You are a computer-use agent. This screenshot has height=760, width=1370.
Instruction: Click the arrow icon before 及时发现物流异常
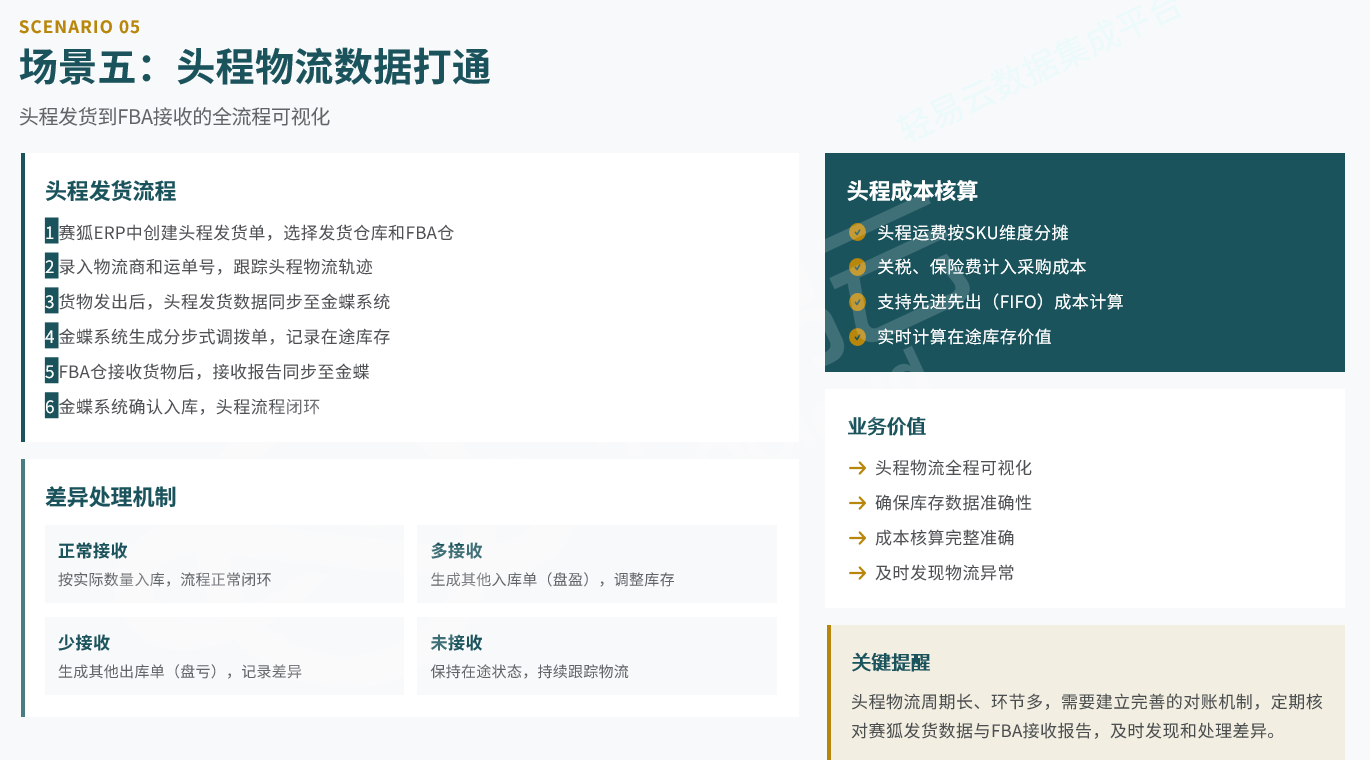coord(857,573)
